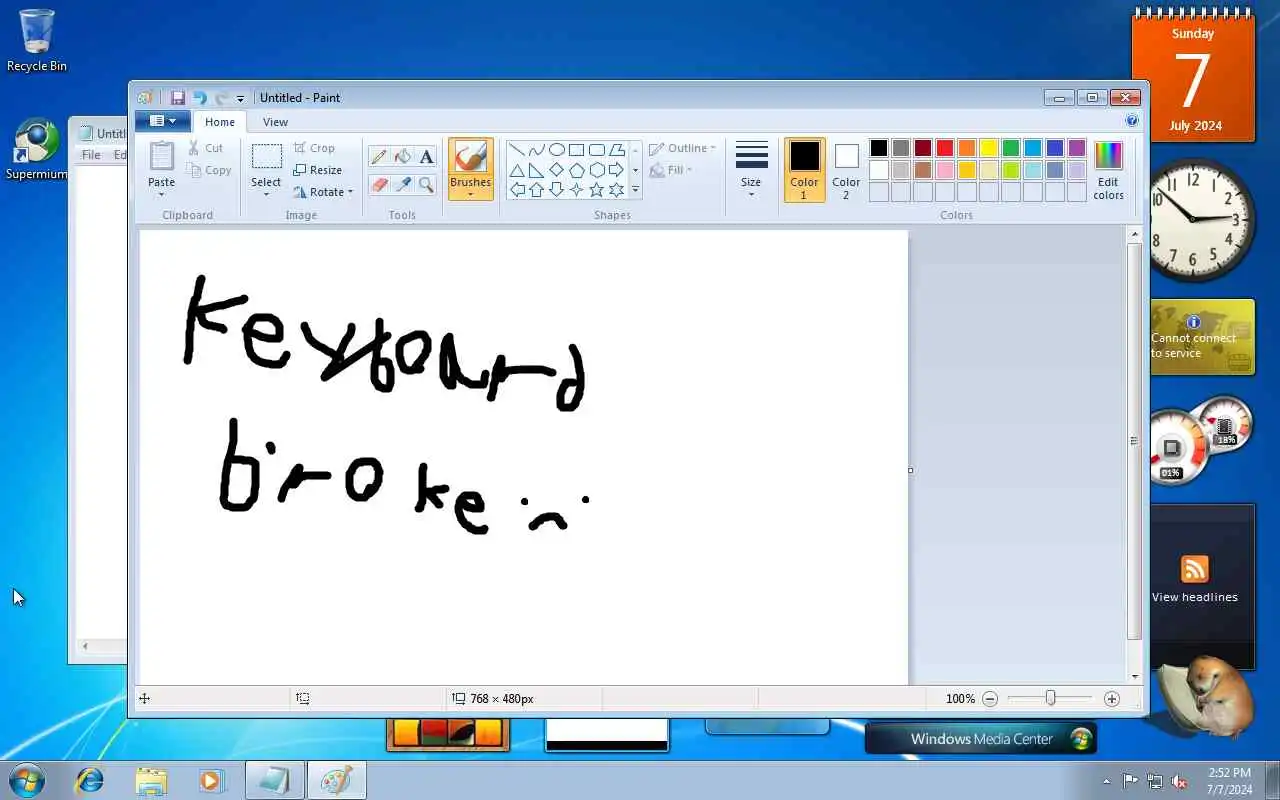1280x800 pixels.
Task: Choose the Five-point star shape
Action: point(597,190)
